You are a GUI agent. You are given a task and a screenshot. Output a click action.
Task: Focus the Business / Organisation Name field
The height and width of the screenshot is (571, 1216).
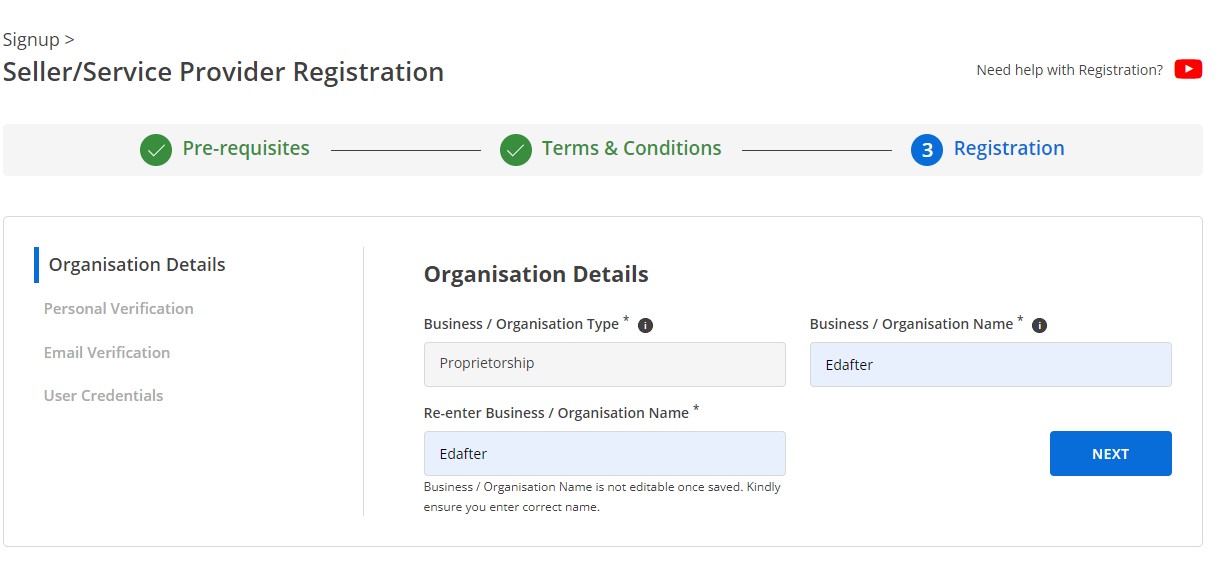point(990,365)
